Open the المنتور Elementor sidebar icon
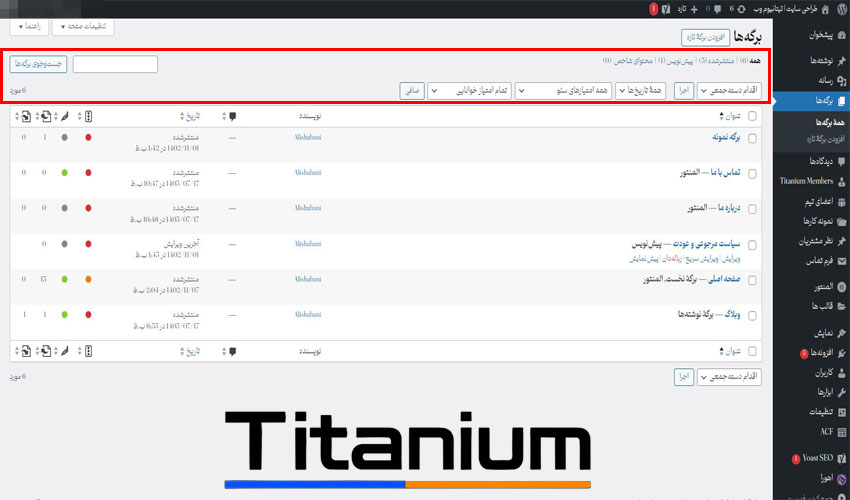 [x=841, y=287]
